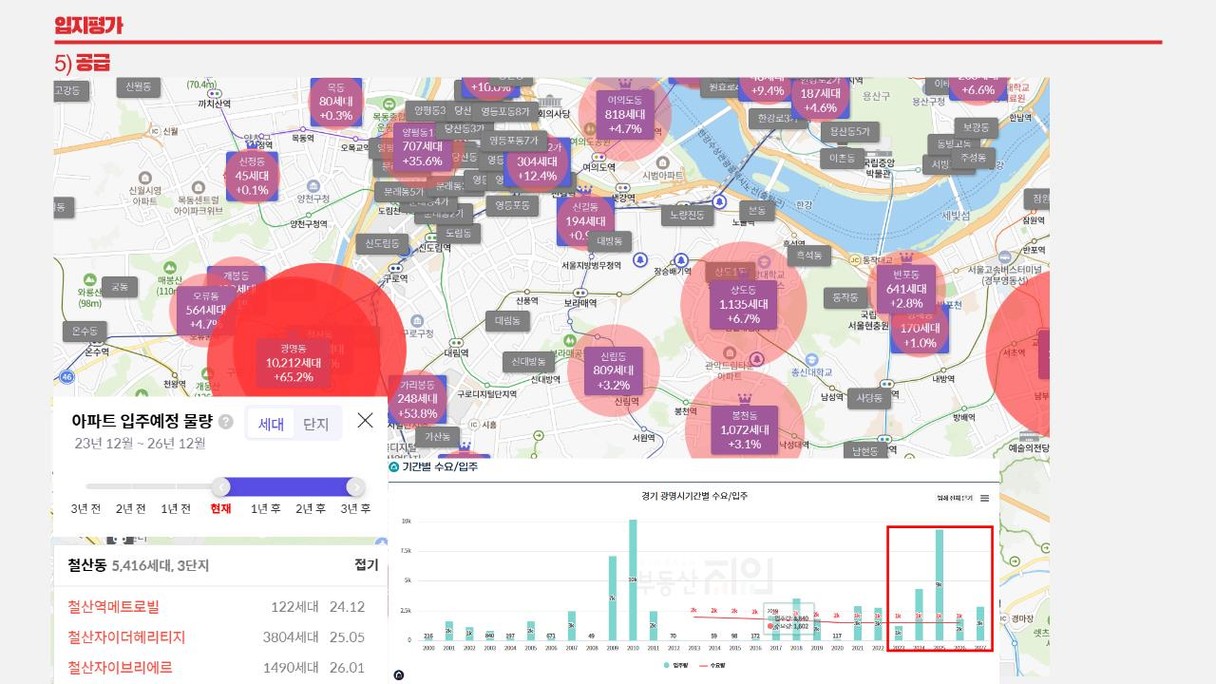
Task: Click the 보광동 district label
Action: 975,127
